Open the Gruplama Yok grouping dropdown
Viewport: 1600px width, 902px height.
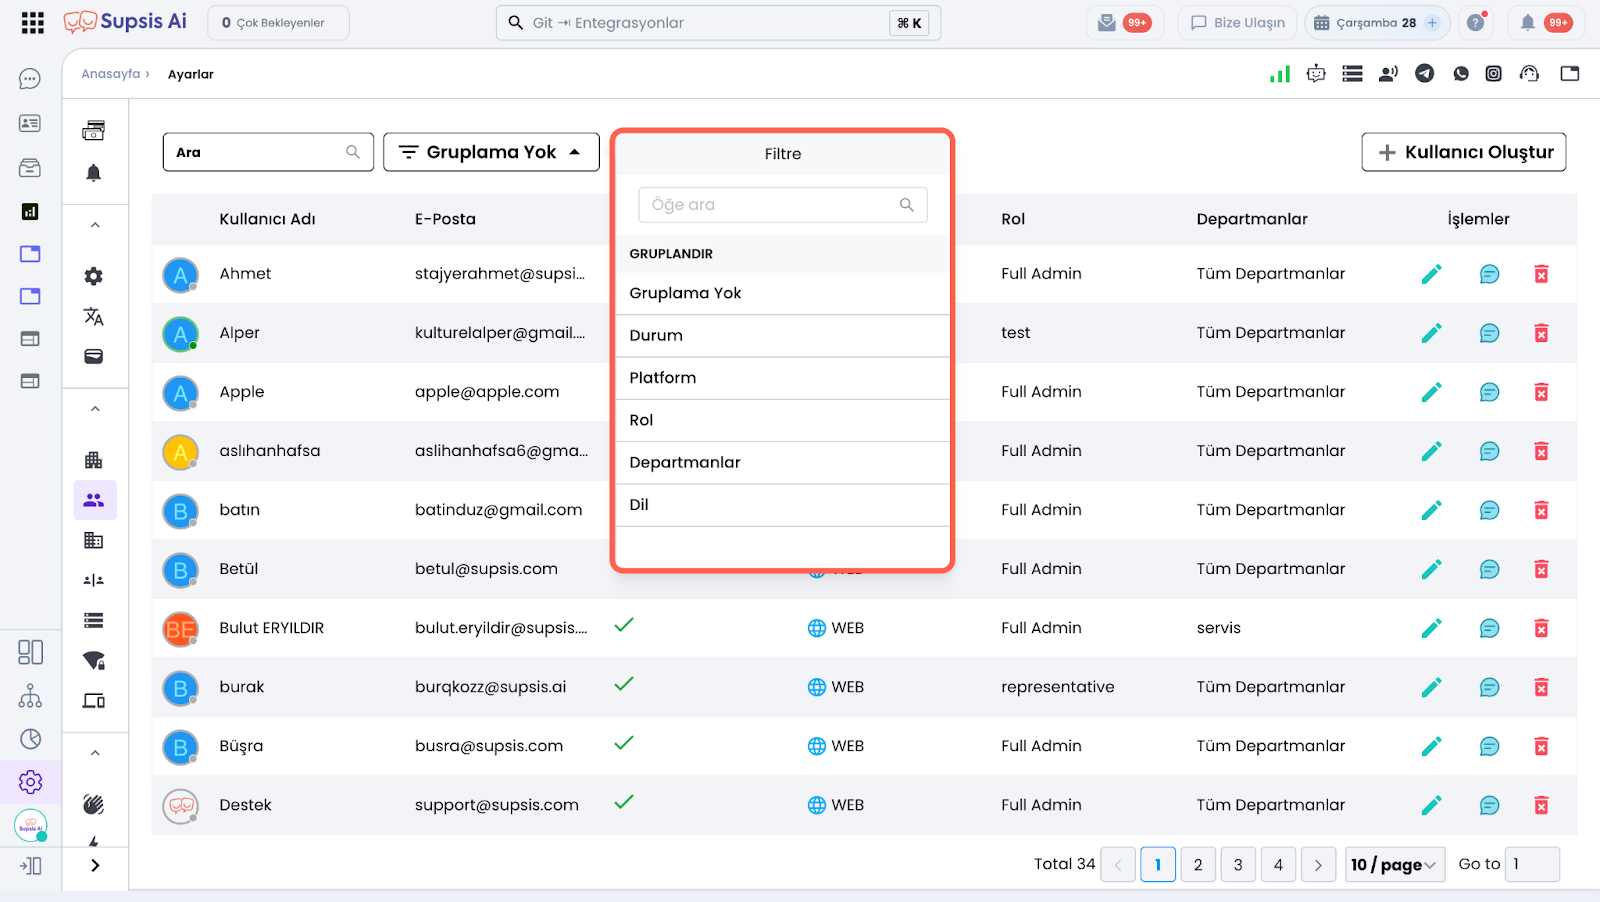[x=491, y=152]
